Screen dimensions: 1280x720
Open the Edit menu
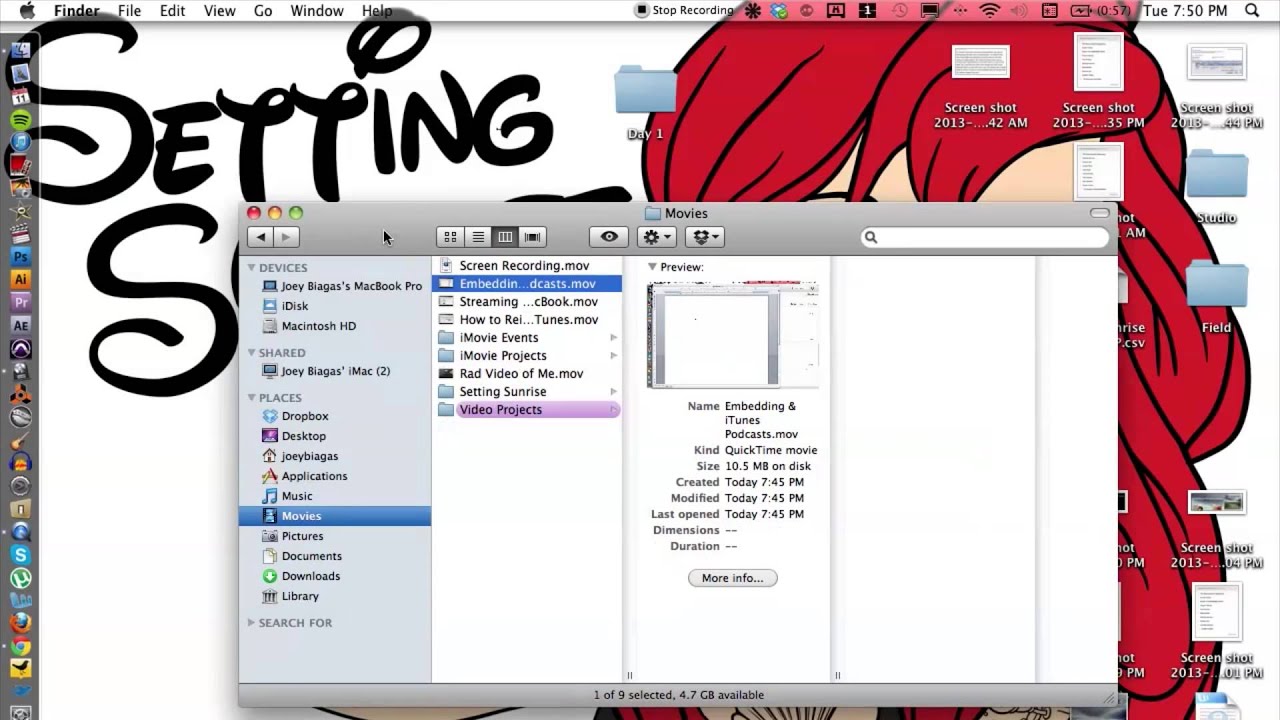pos(172,11)
